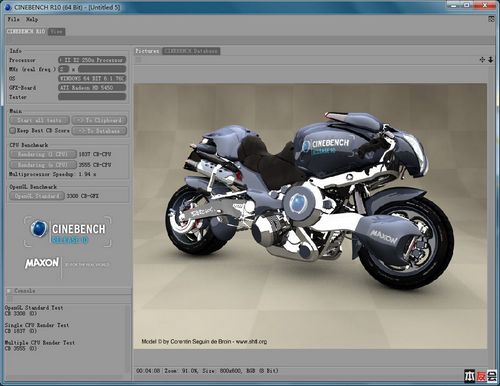Click the empty Tester input field
The image size is (500, 386).
pos(92,97)
